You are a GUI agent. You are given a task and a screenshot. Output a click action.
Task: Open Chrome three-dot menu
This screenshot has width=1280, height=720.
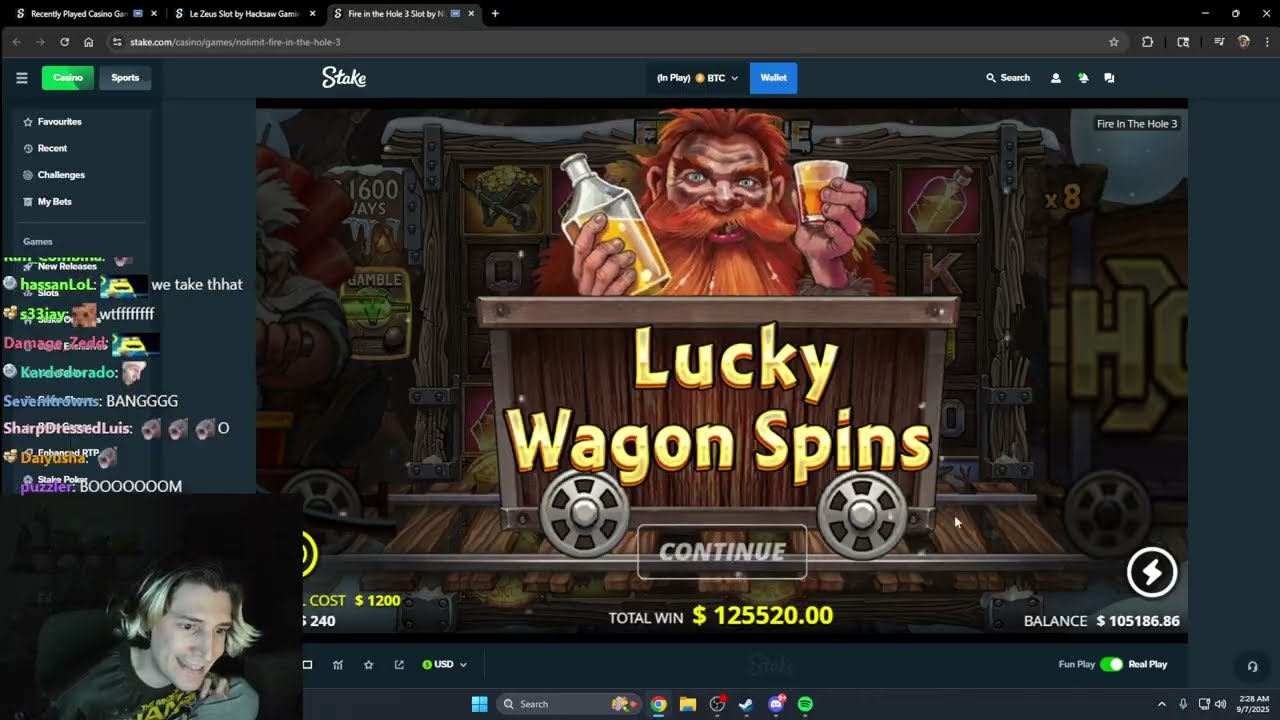[x=1267, y=42]
